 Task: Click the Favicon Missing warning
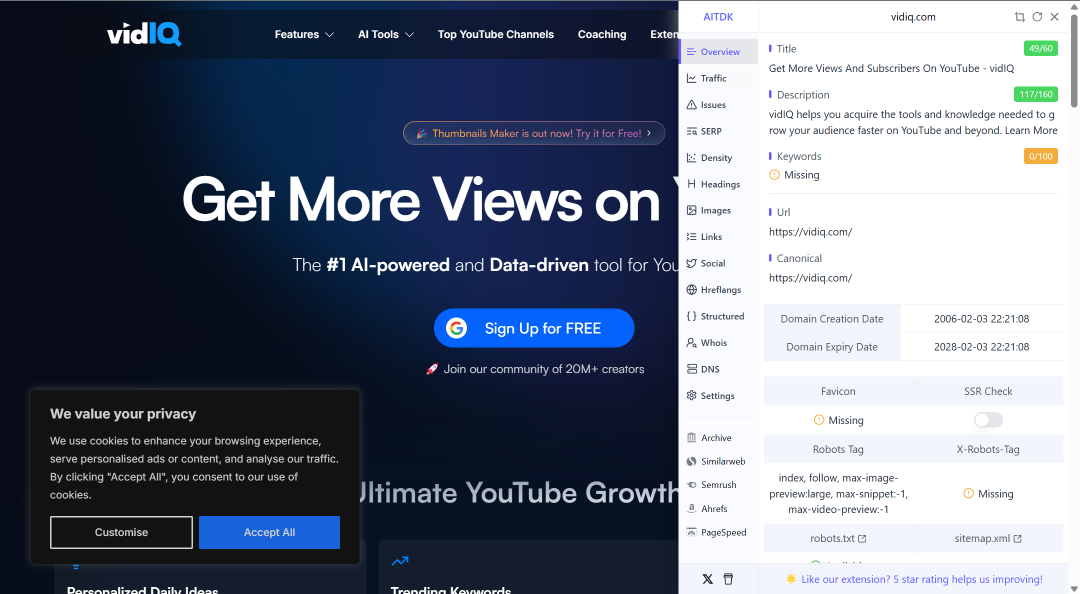point(838,420)
